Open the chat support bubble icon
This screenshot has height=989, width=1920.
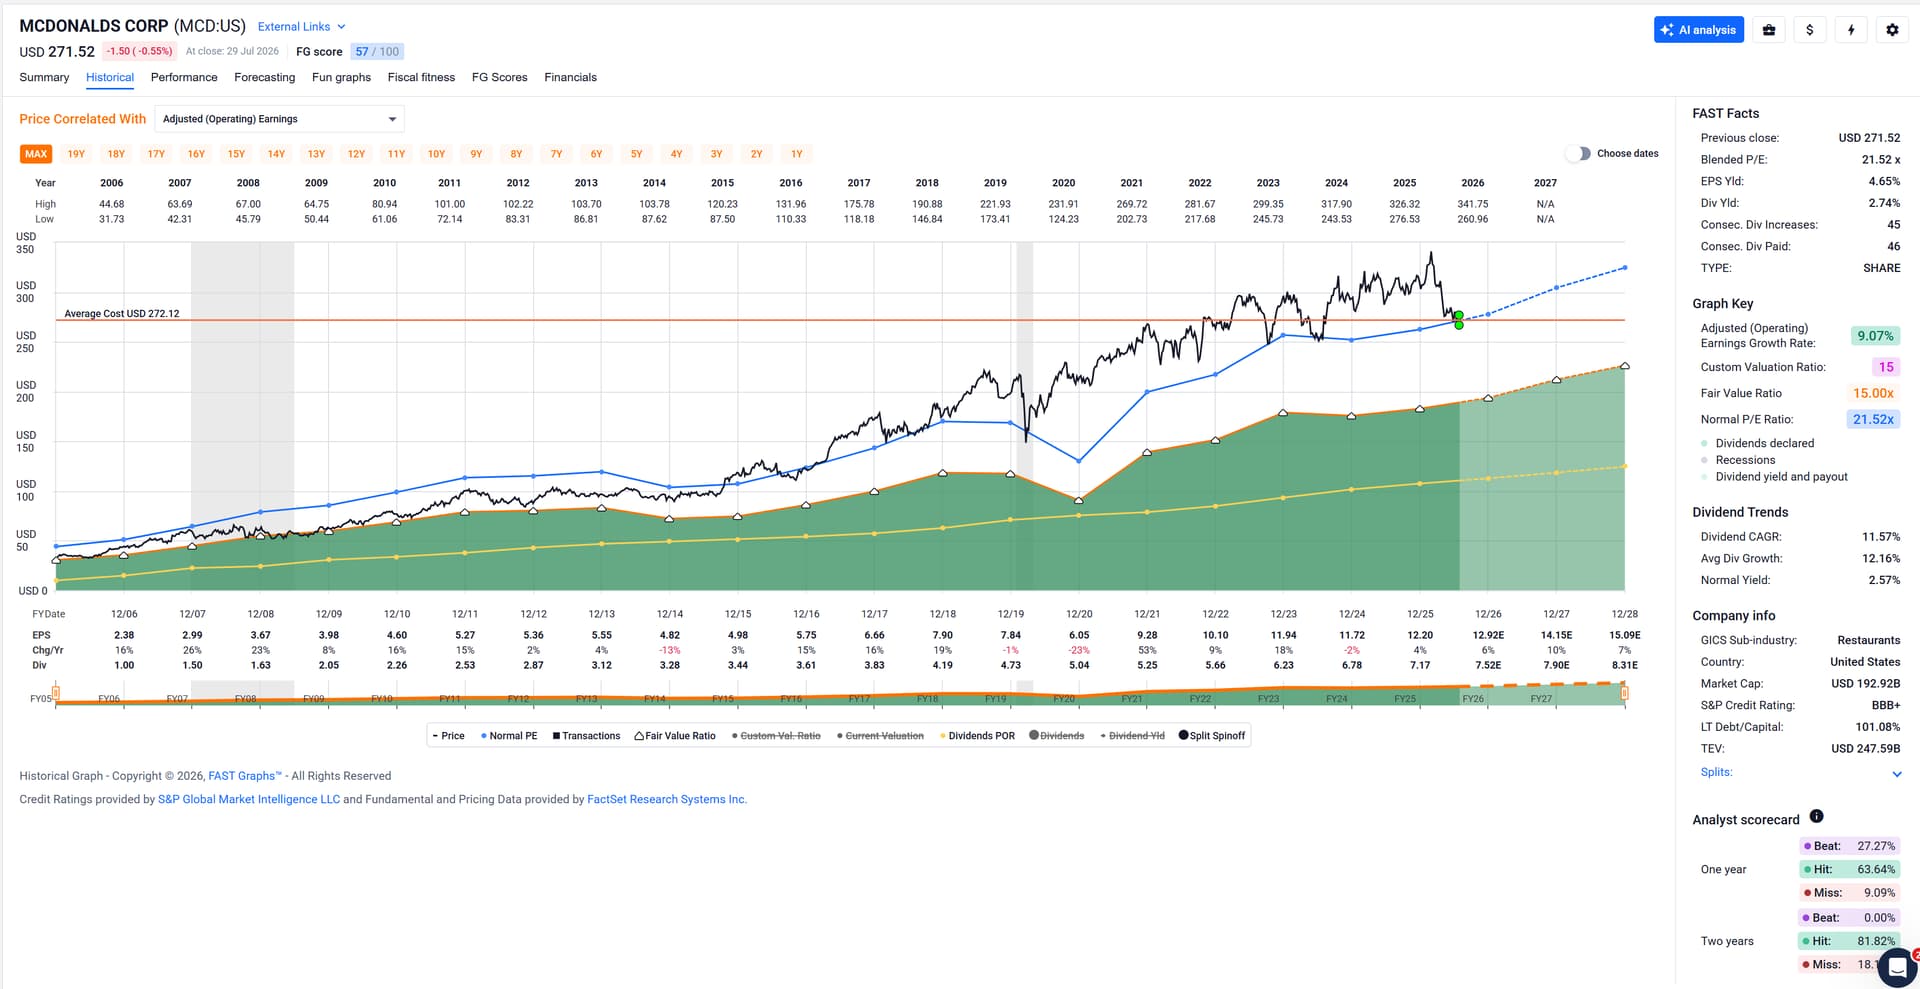click(x=1897, y=967)
